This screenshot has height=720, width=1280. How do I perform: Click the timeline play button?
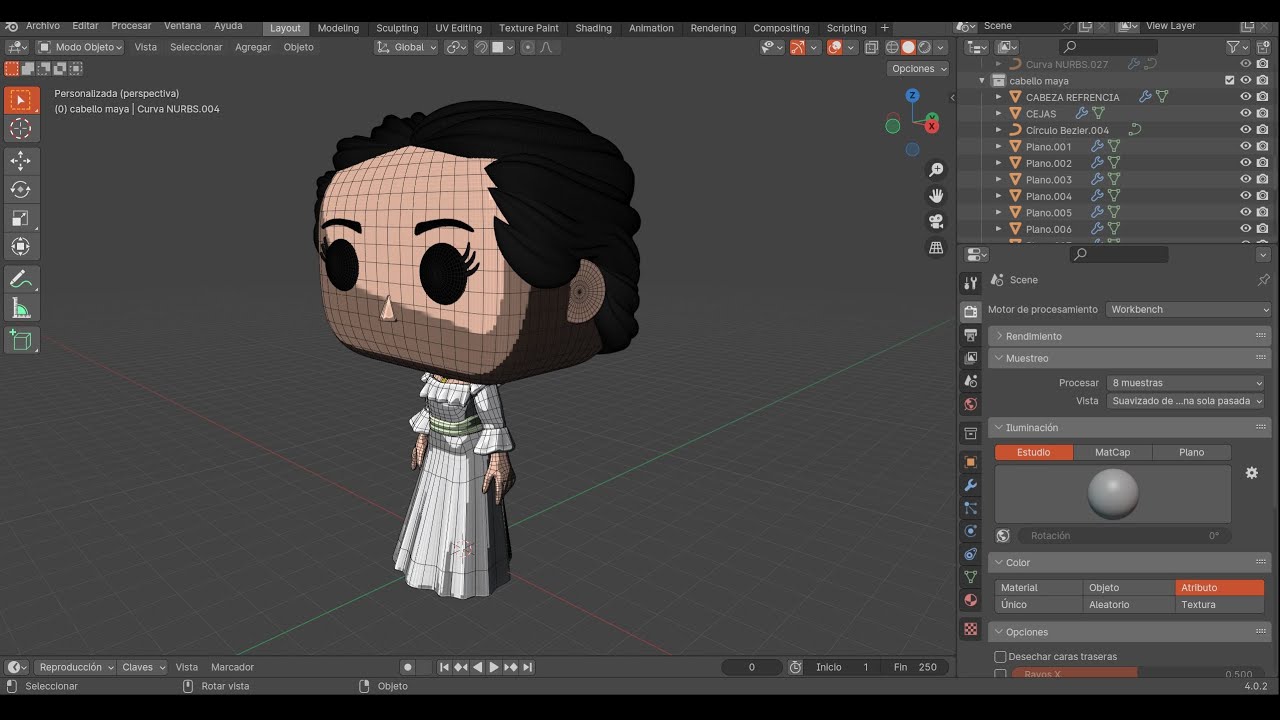(493, 667)
